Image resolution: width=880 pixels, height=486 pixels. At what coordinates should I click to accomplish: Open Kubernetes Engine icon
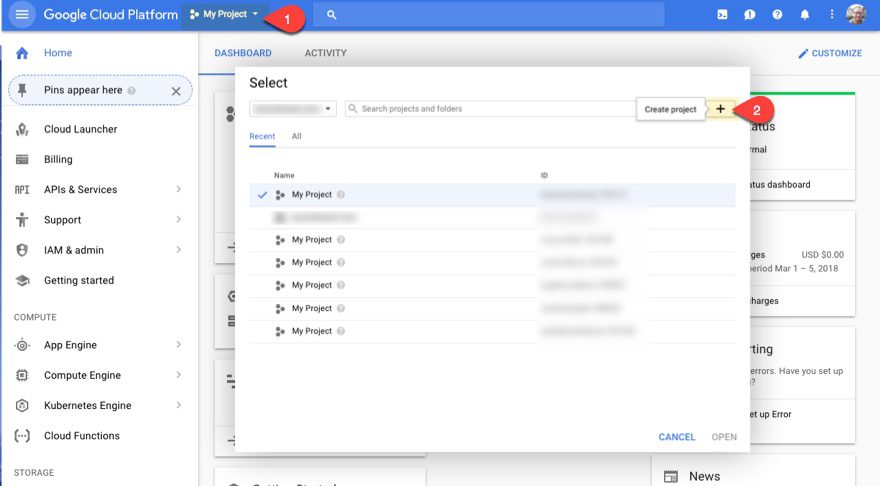coord(22,406)
